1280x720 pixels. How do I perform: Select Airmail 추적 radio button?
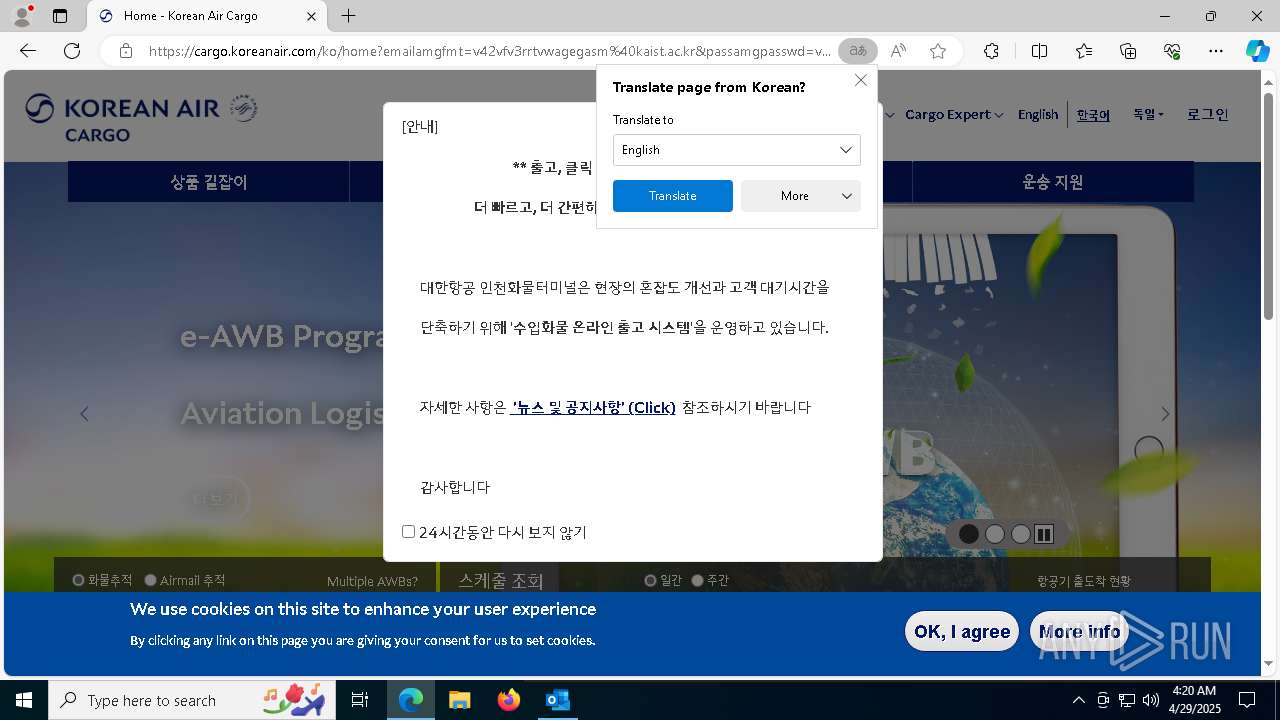[151, 580]
